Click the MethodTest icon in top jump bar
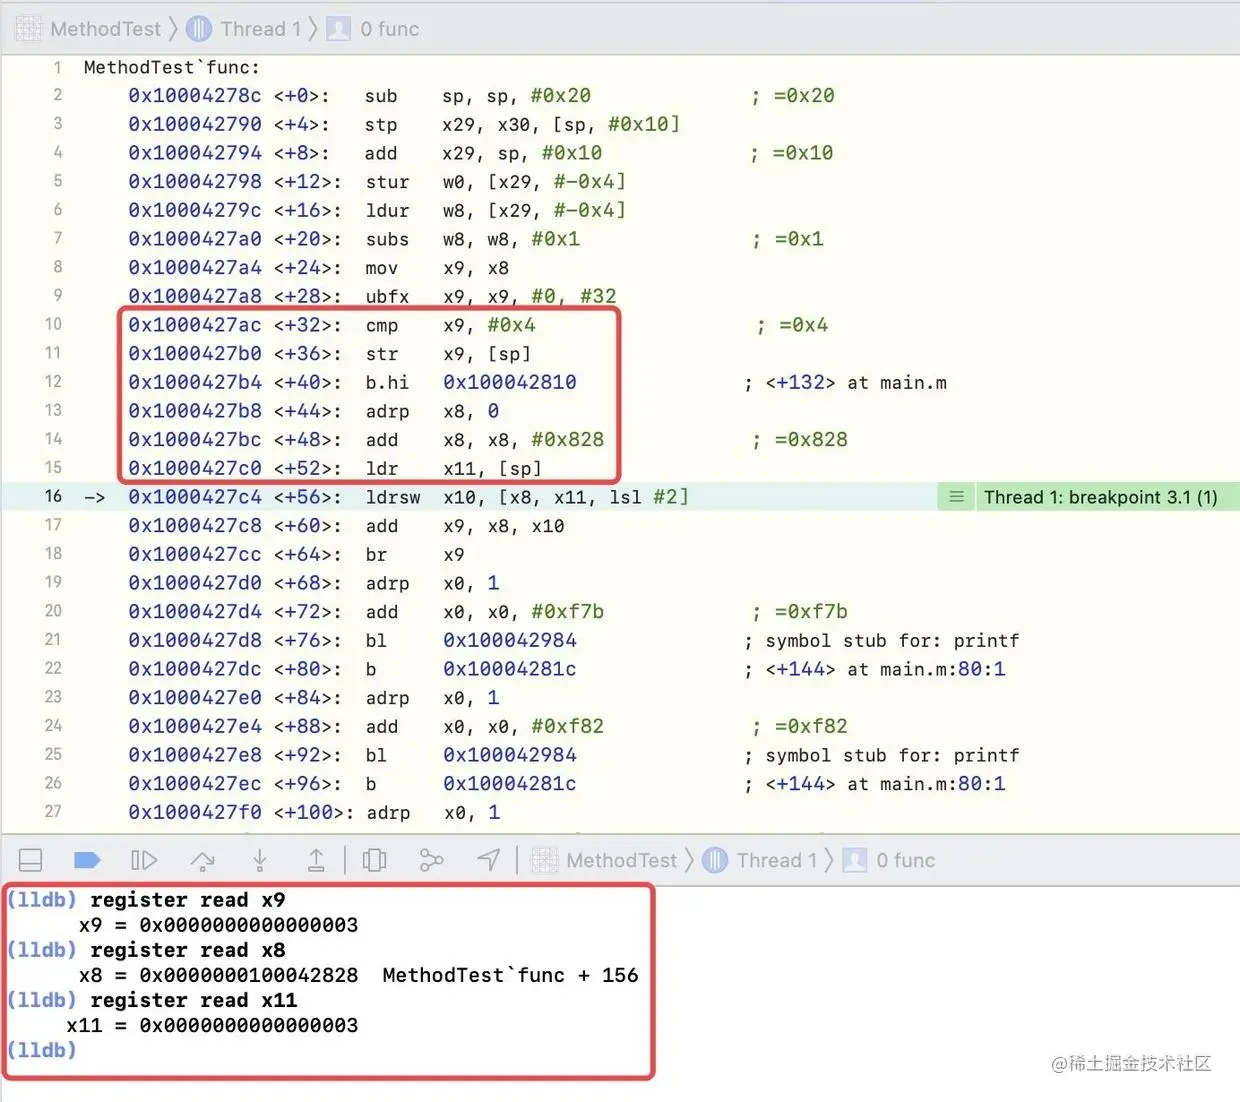 tap(29, 29)
